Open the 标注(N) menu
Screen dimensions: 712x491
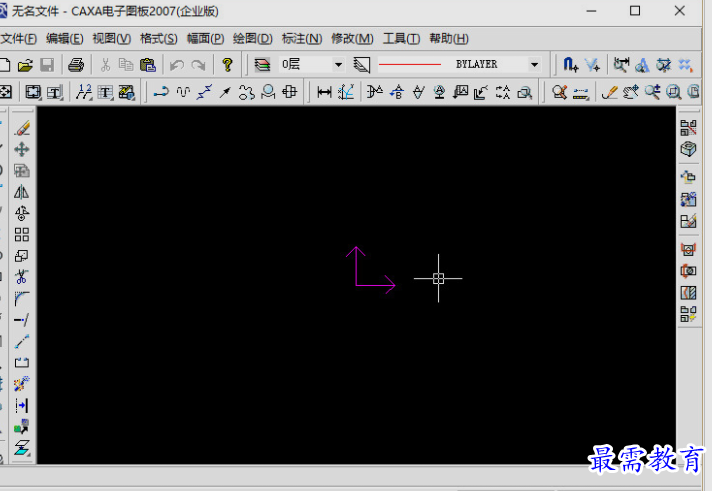(x=302, y=39)
